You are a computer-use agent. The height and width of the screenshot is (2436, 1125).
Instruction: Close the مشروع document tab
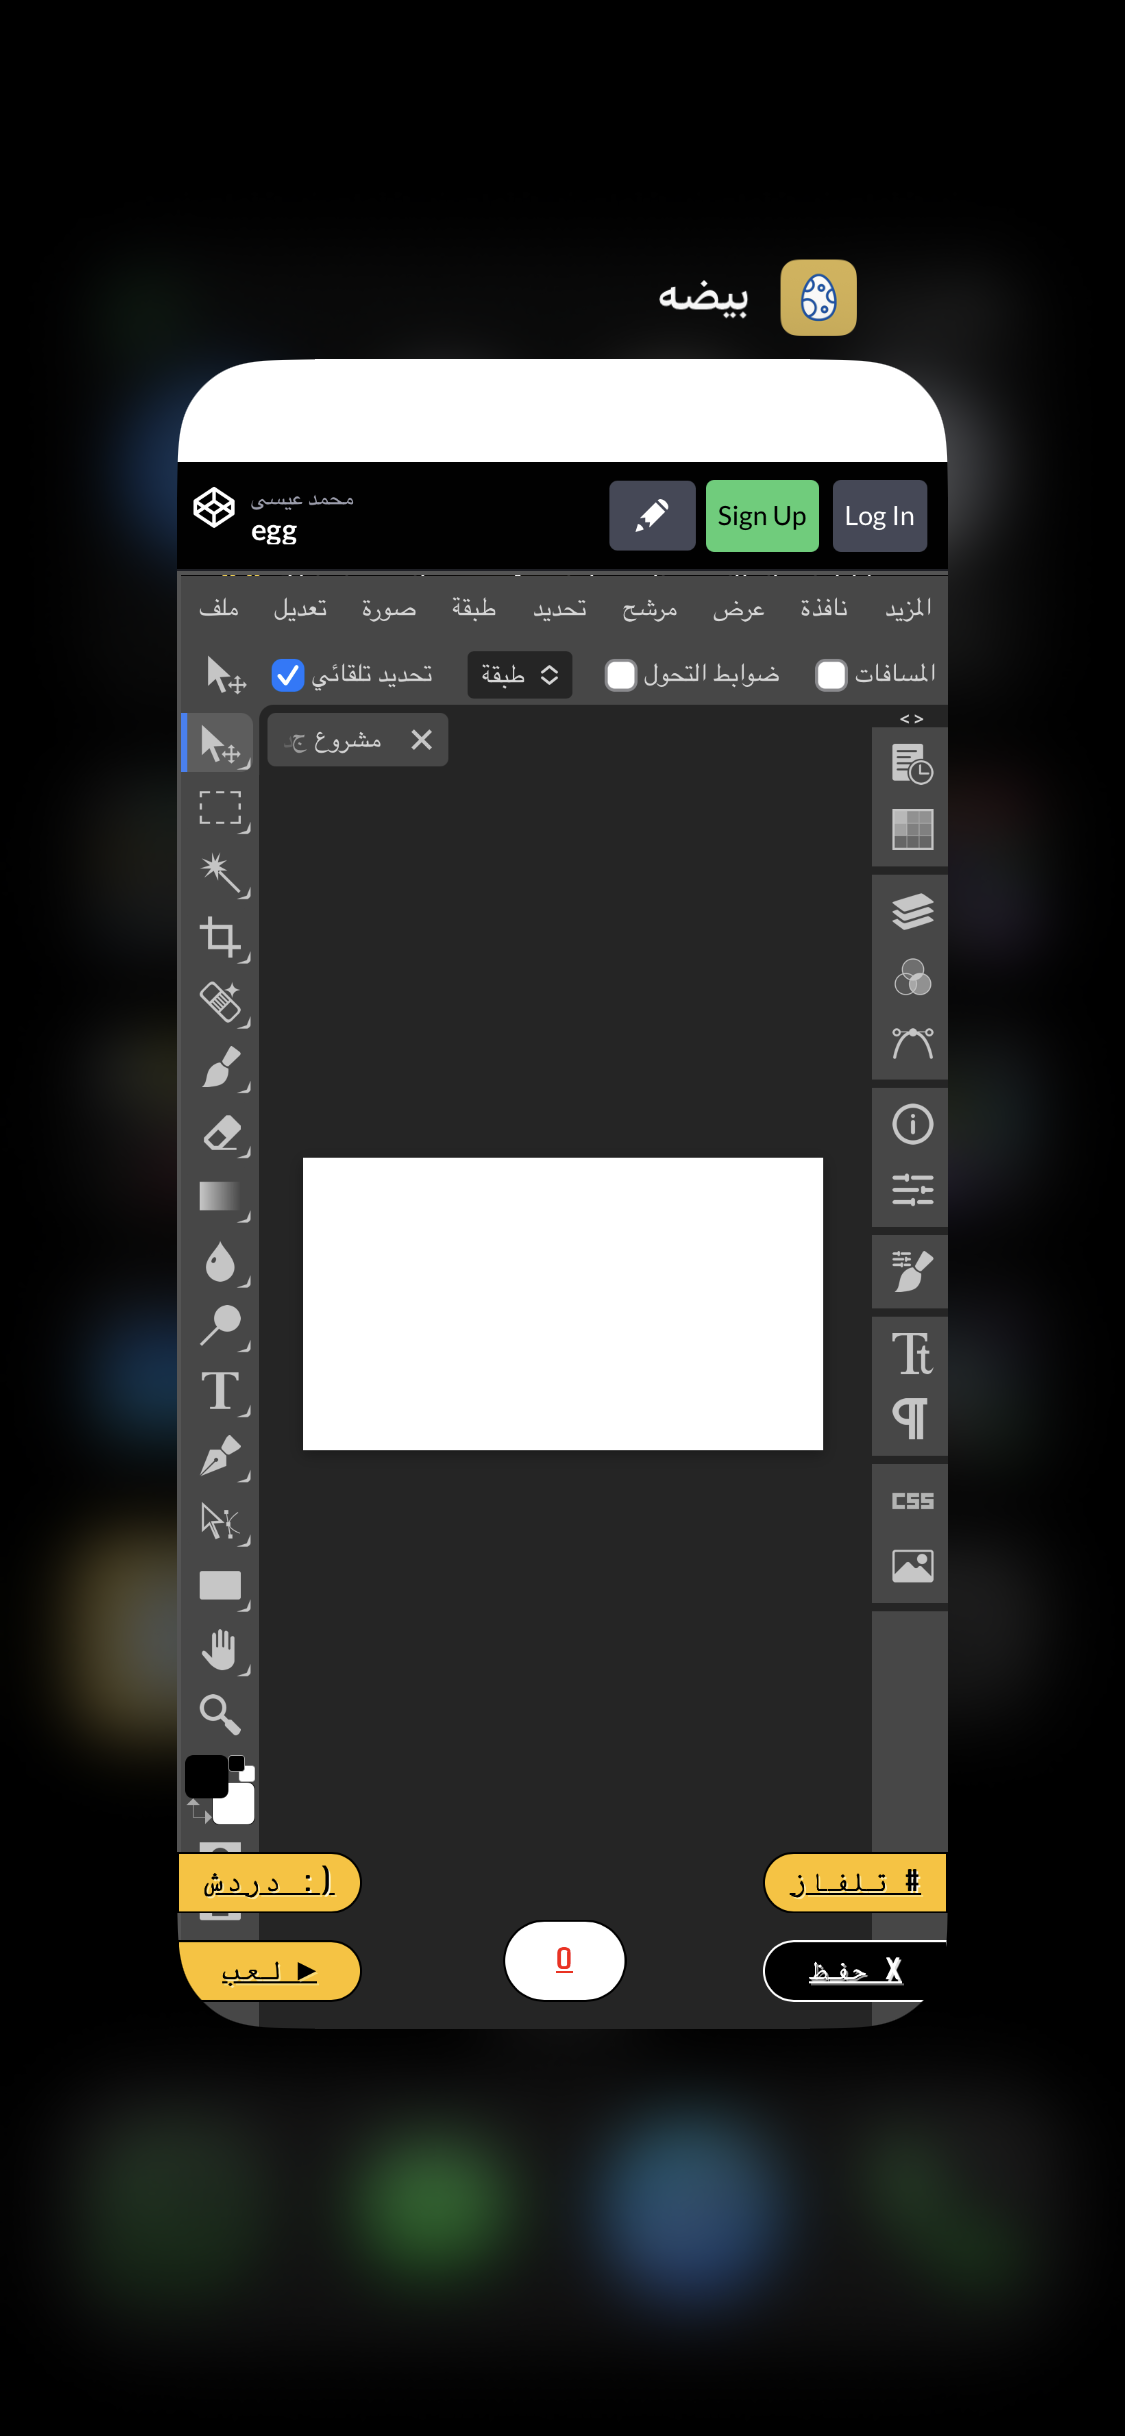click(x=422, y=739)
